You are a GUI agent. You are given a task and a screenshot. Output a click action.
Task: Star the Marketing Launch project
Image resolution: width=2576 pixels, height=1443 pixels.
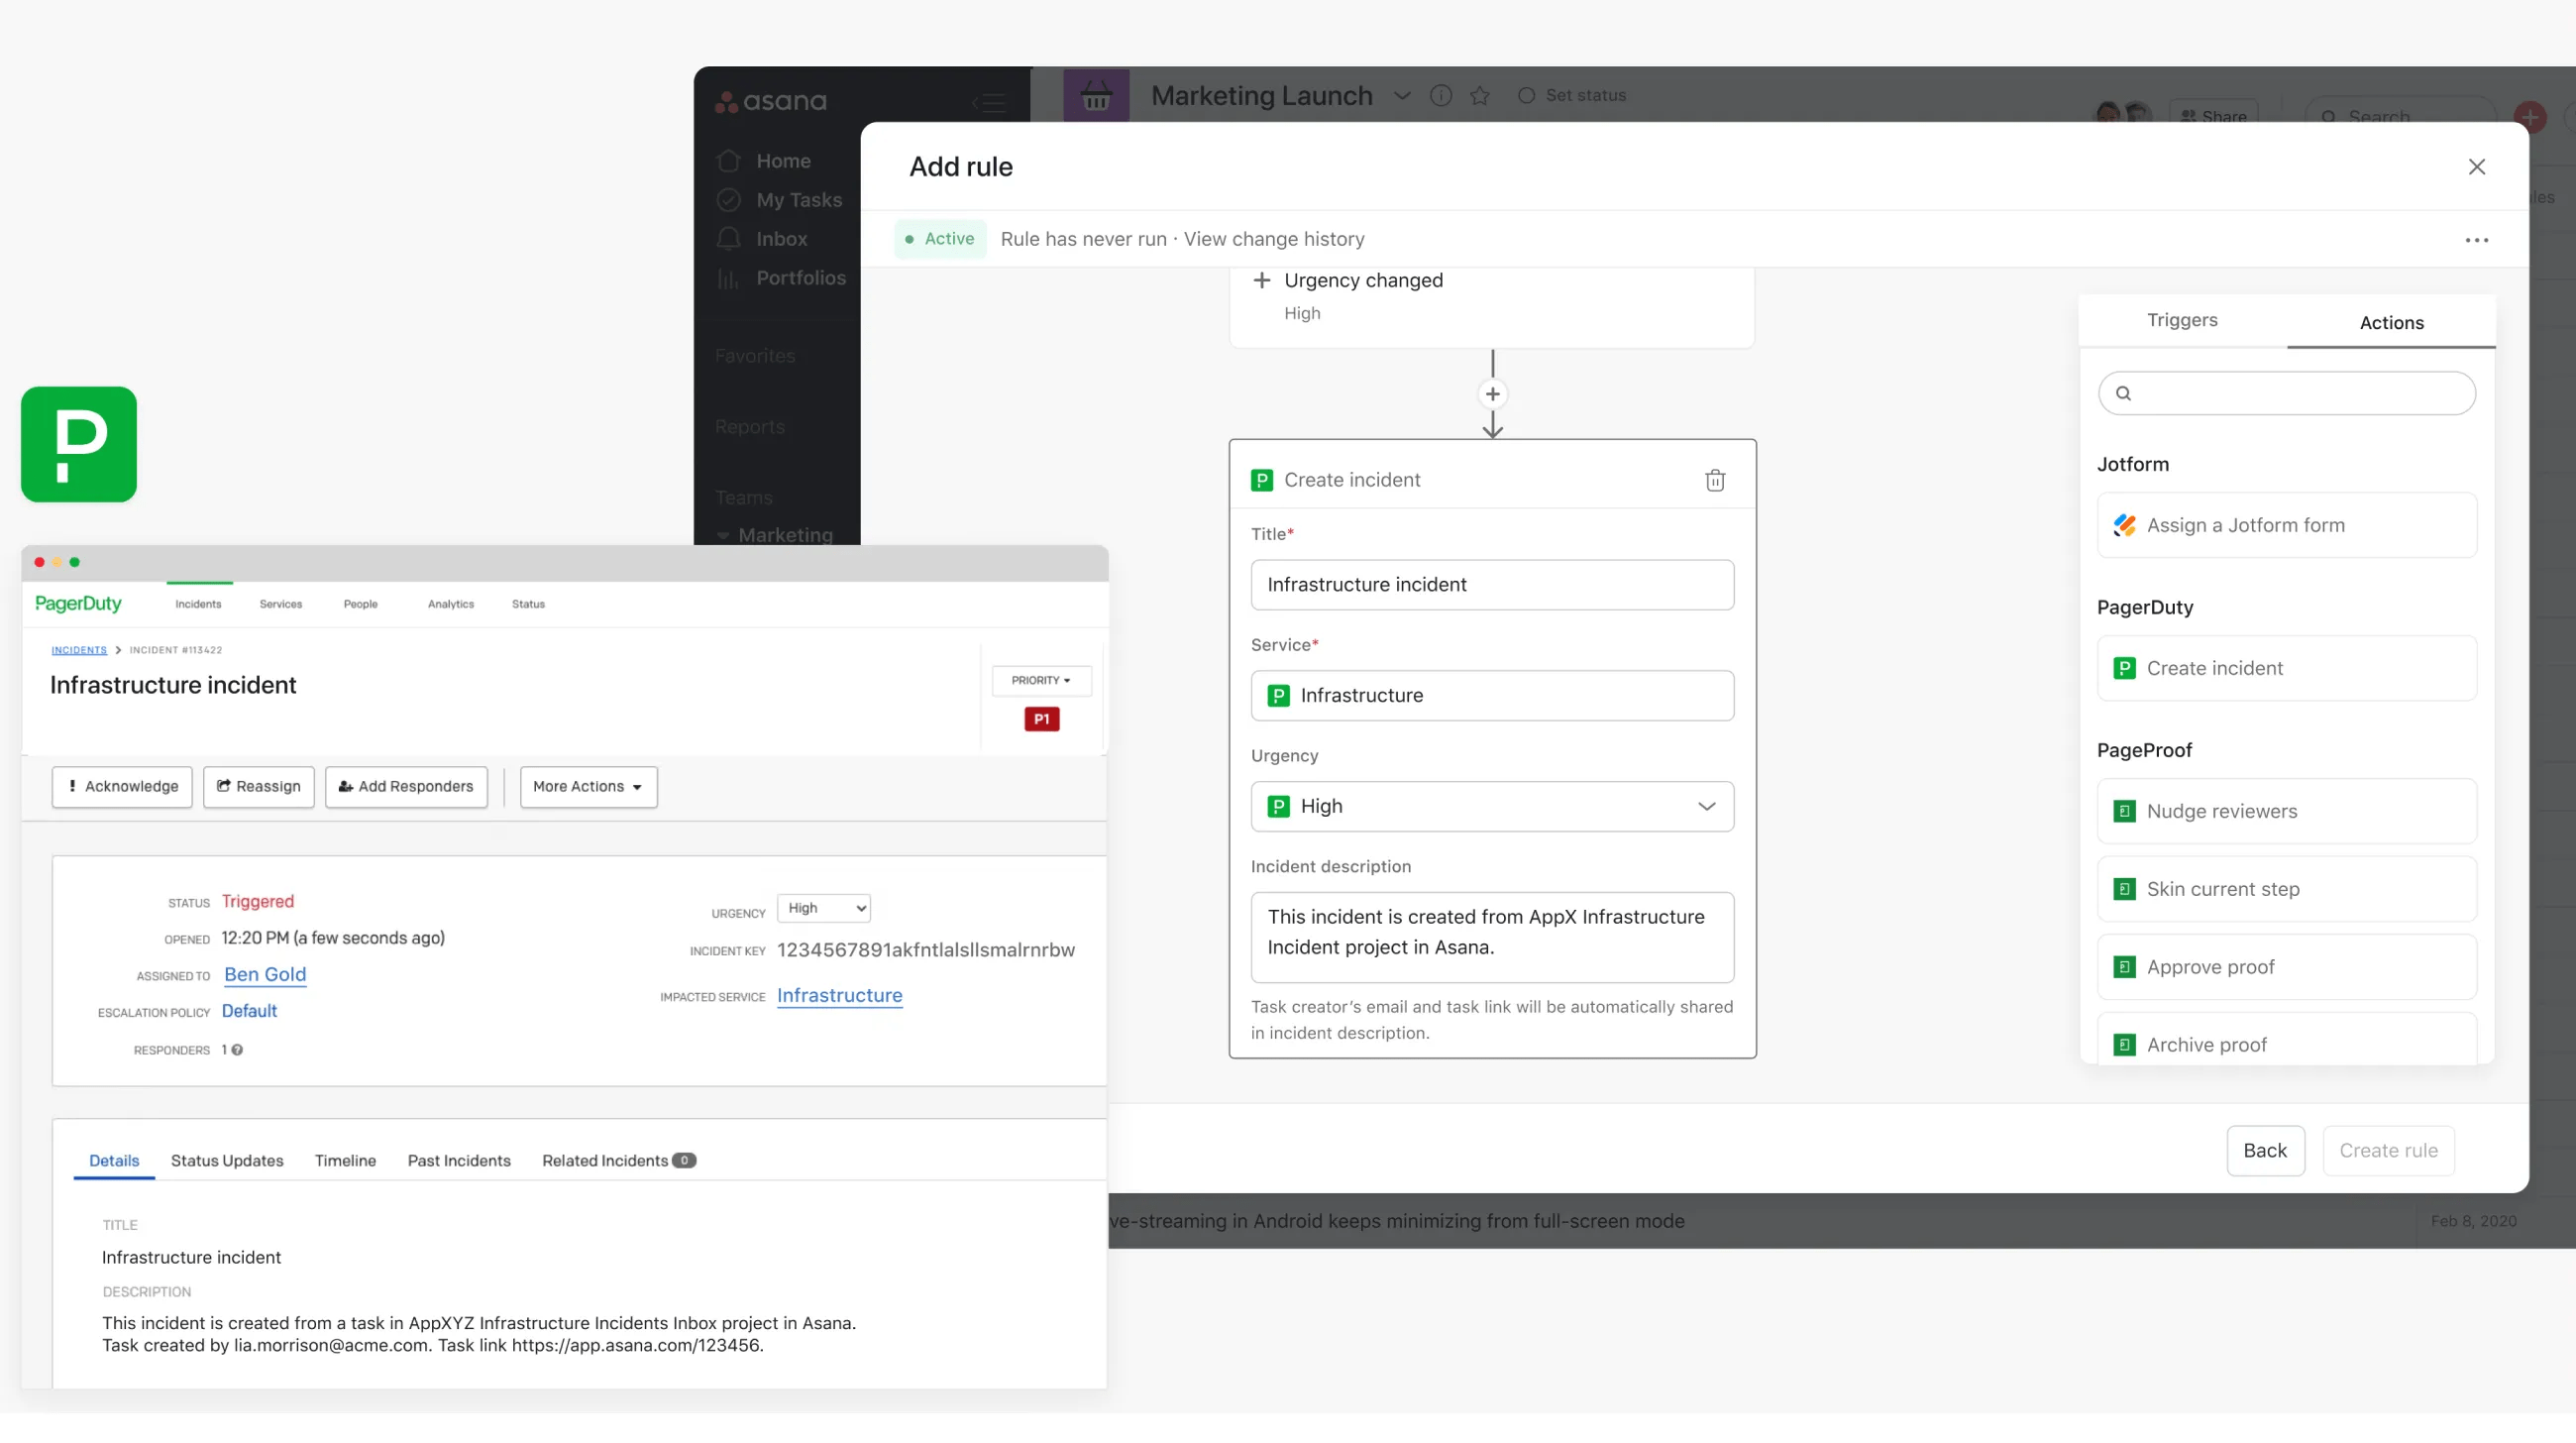click(1480, 95)
